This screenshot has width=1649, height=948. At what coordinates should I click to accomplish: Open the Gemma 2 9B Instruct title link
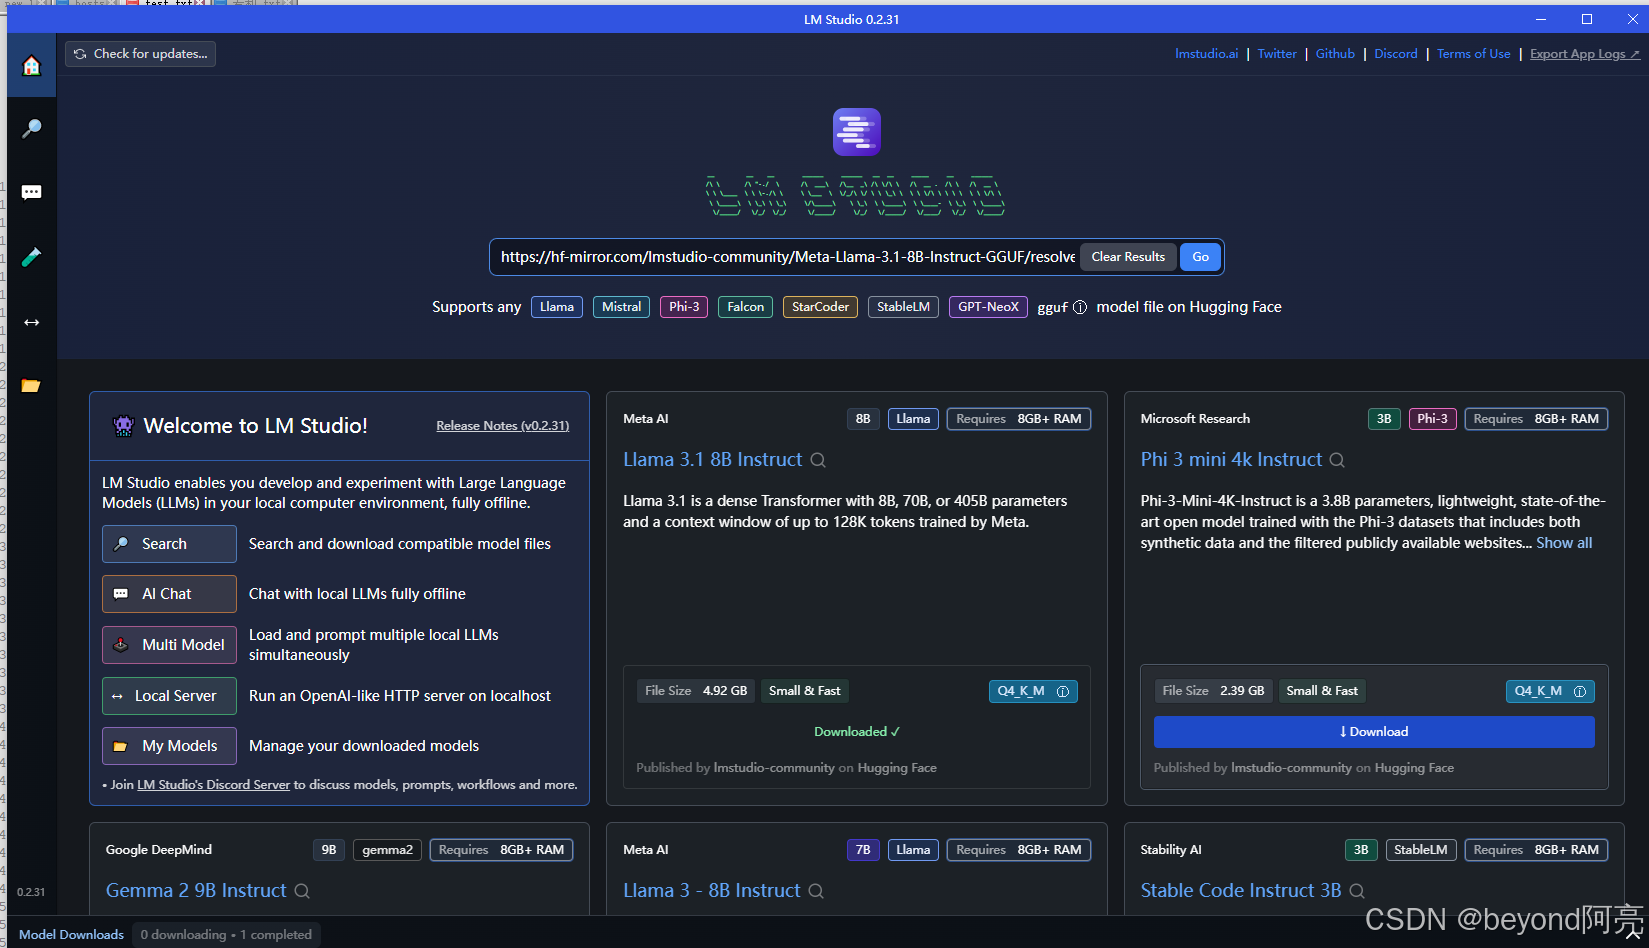[x=196, y=891]
